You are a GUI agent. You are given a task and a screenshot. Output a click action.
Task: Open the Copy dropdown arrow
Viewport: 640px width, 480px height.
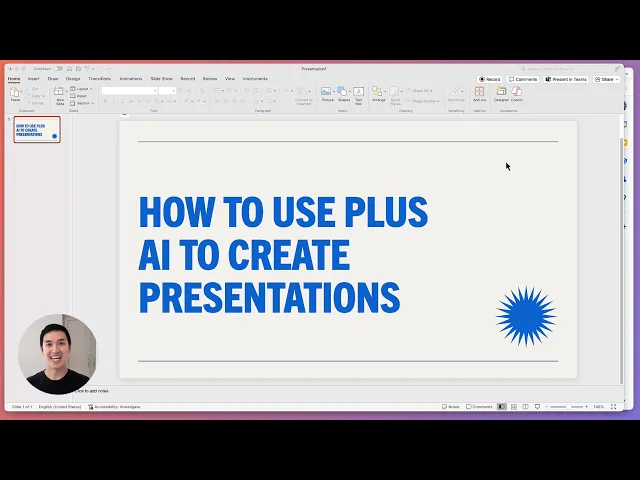point(44,96)
